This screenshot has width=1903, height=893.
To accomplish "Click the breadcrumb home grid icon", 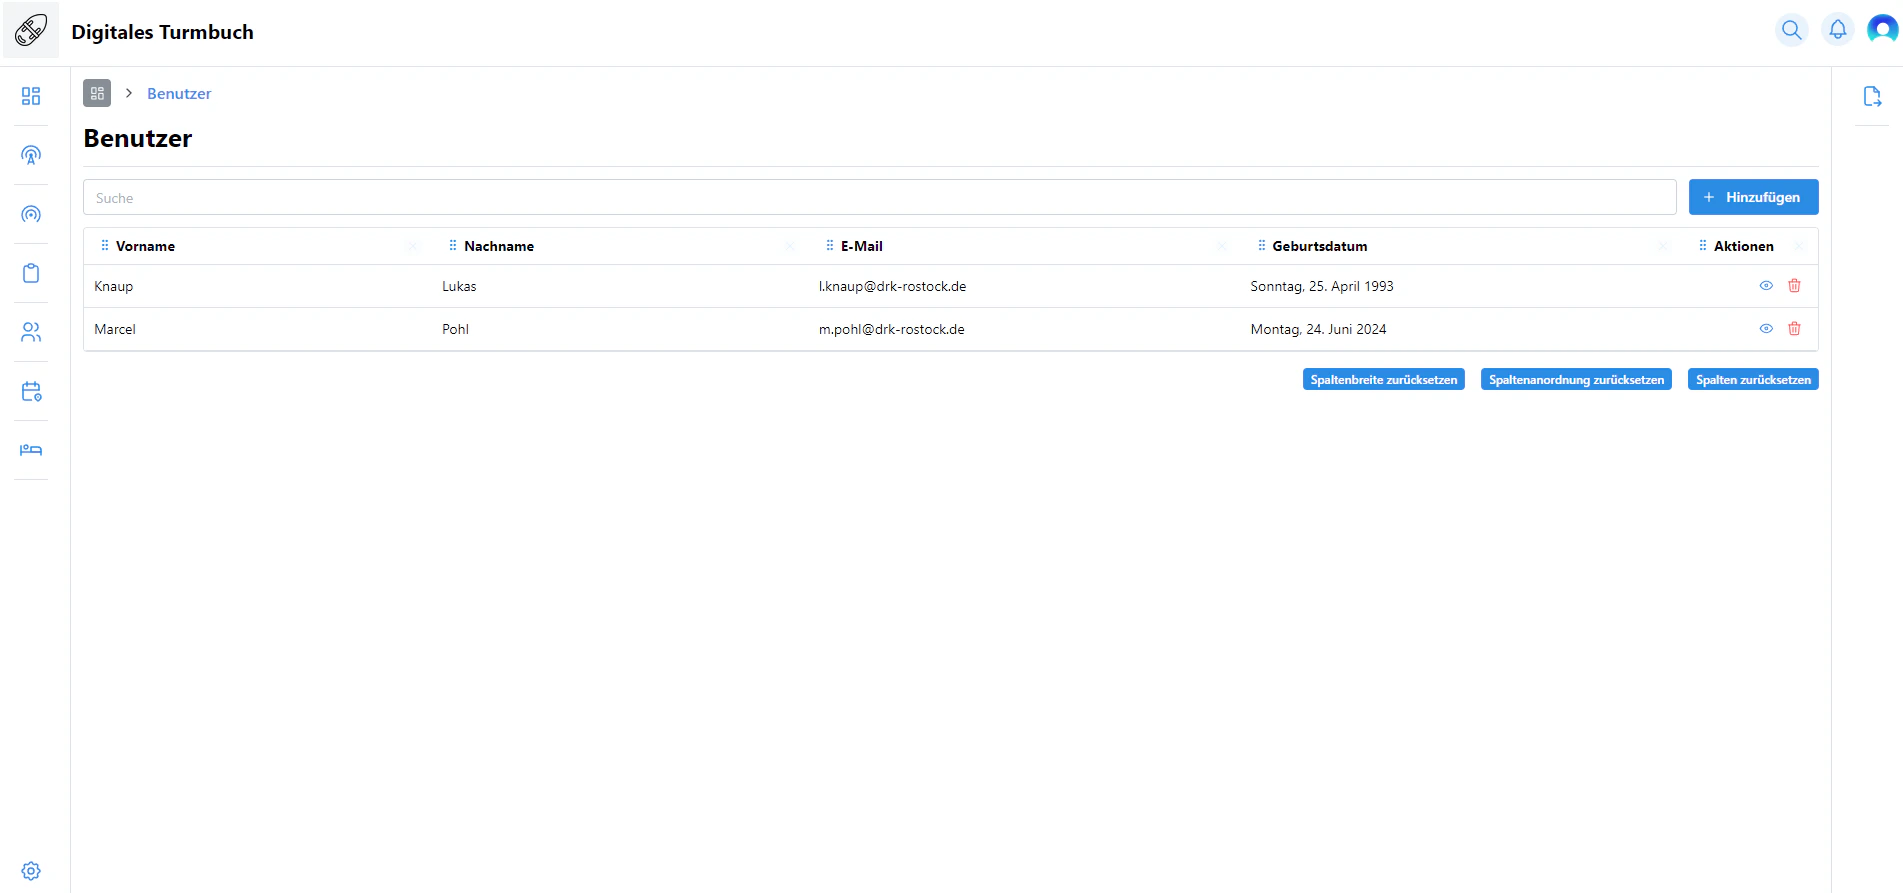I will pyautogui.click(x=97, y=93).
